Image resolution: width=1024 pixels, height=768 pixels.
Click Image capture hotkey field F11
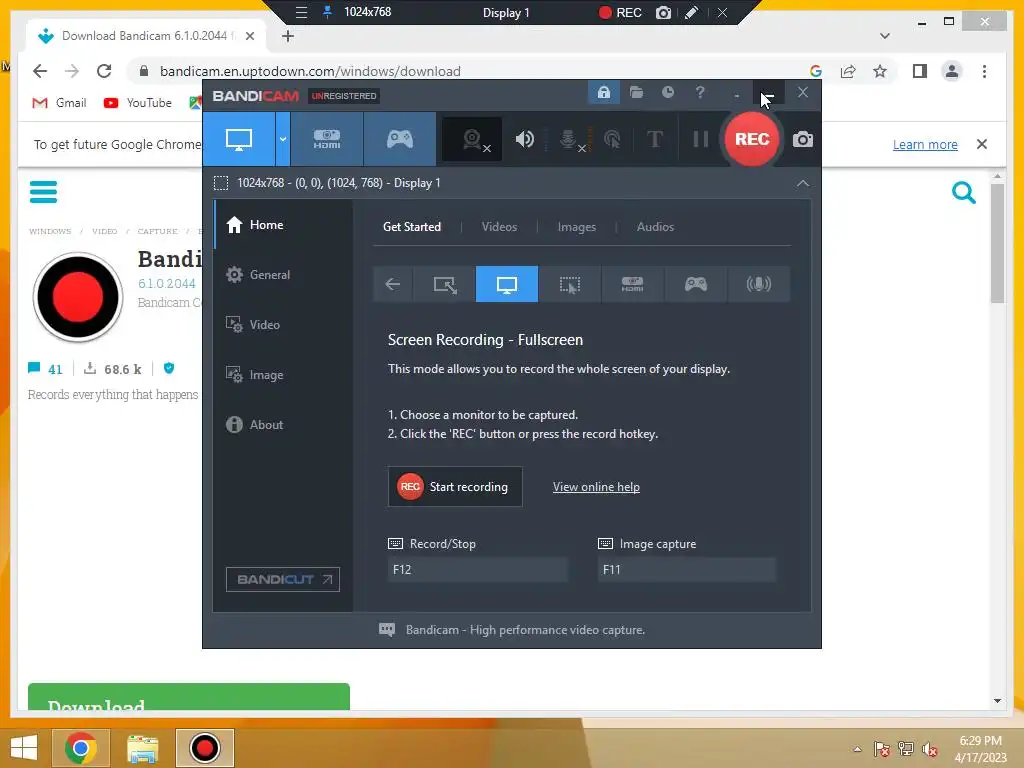click(x=686, y=569)
